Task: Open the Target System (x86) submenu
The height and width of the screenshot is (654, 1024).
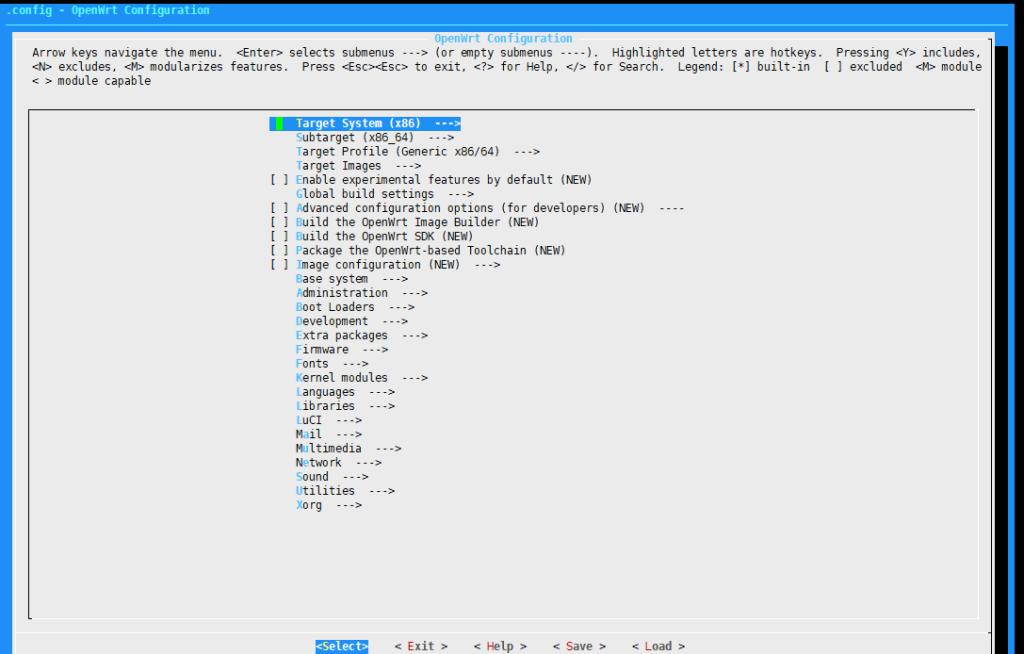Action: click(365, 123)
